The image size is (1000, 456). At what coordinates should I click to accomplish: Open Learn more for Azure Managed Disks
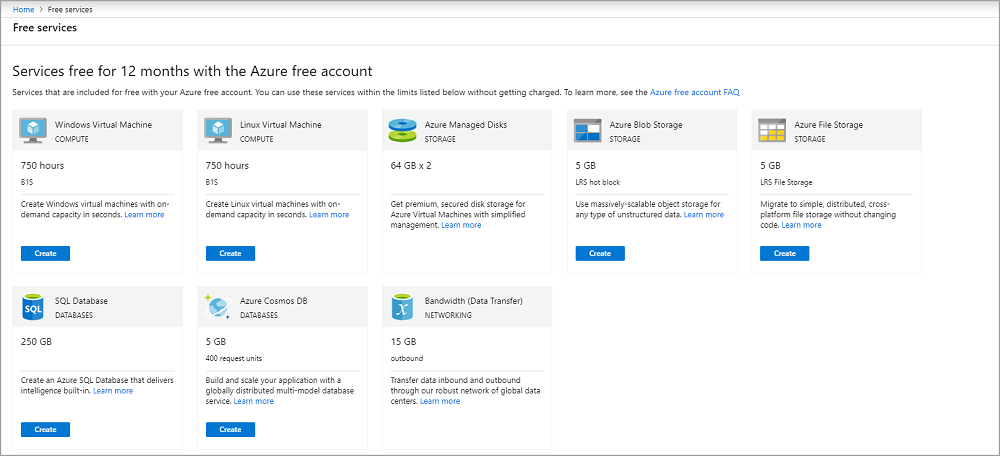point(461,225)
